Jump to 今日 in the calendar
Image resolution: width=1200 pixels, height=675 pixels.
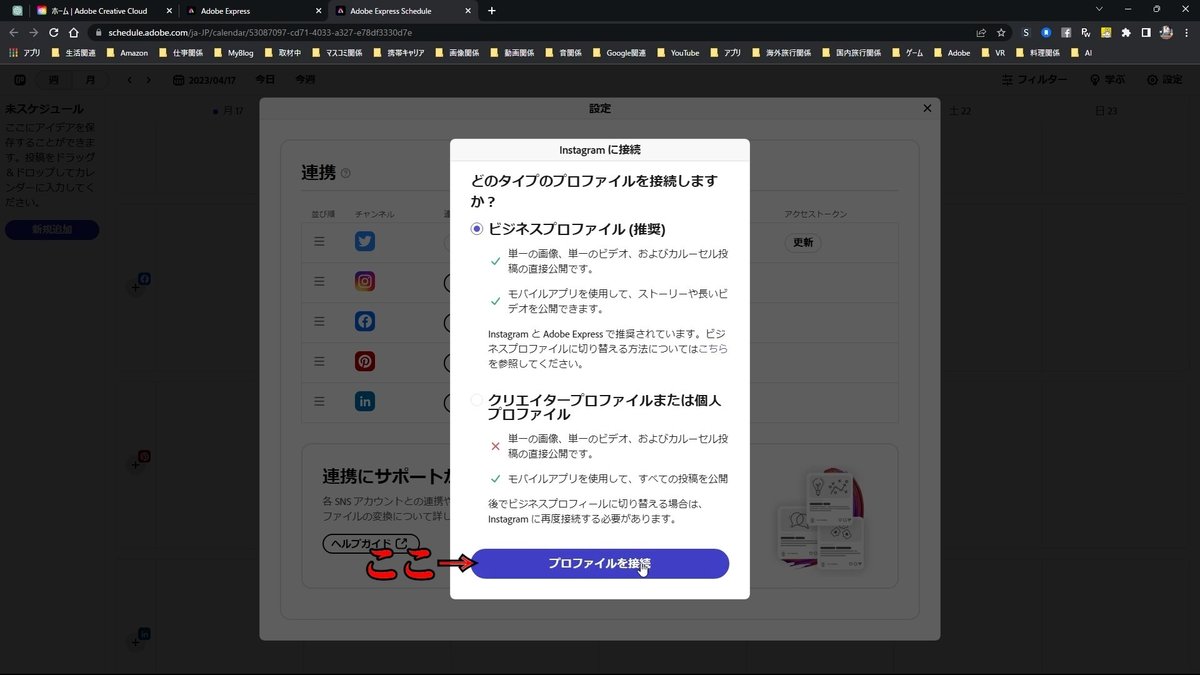(x=265, y=80)
